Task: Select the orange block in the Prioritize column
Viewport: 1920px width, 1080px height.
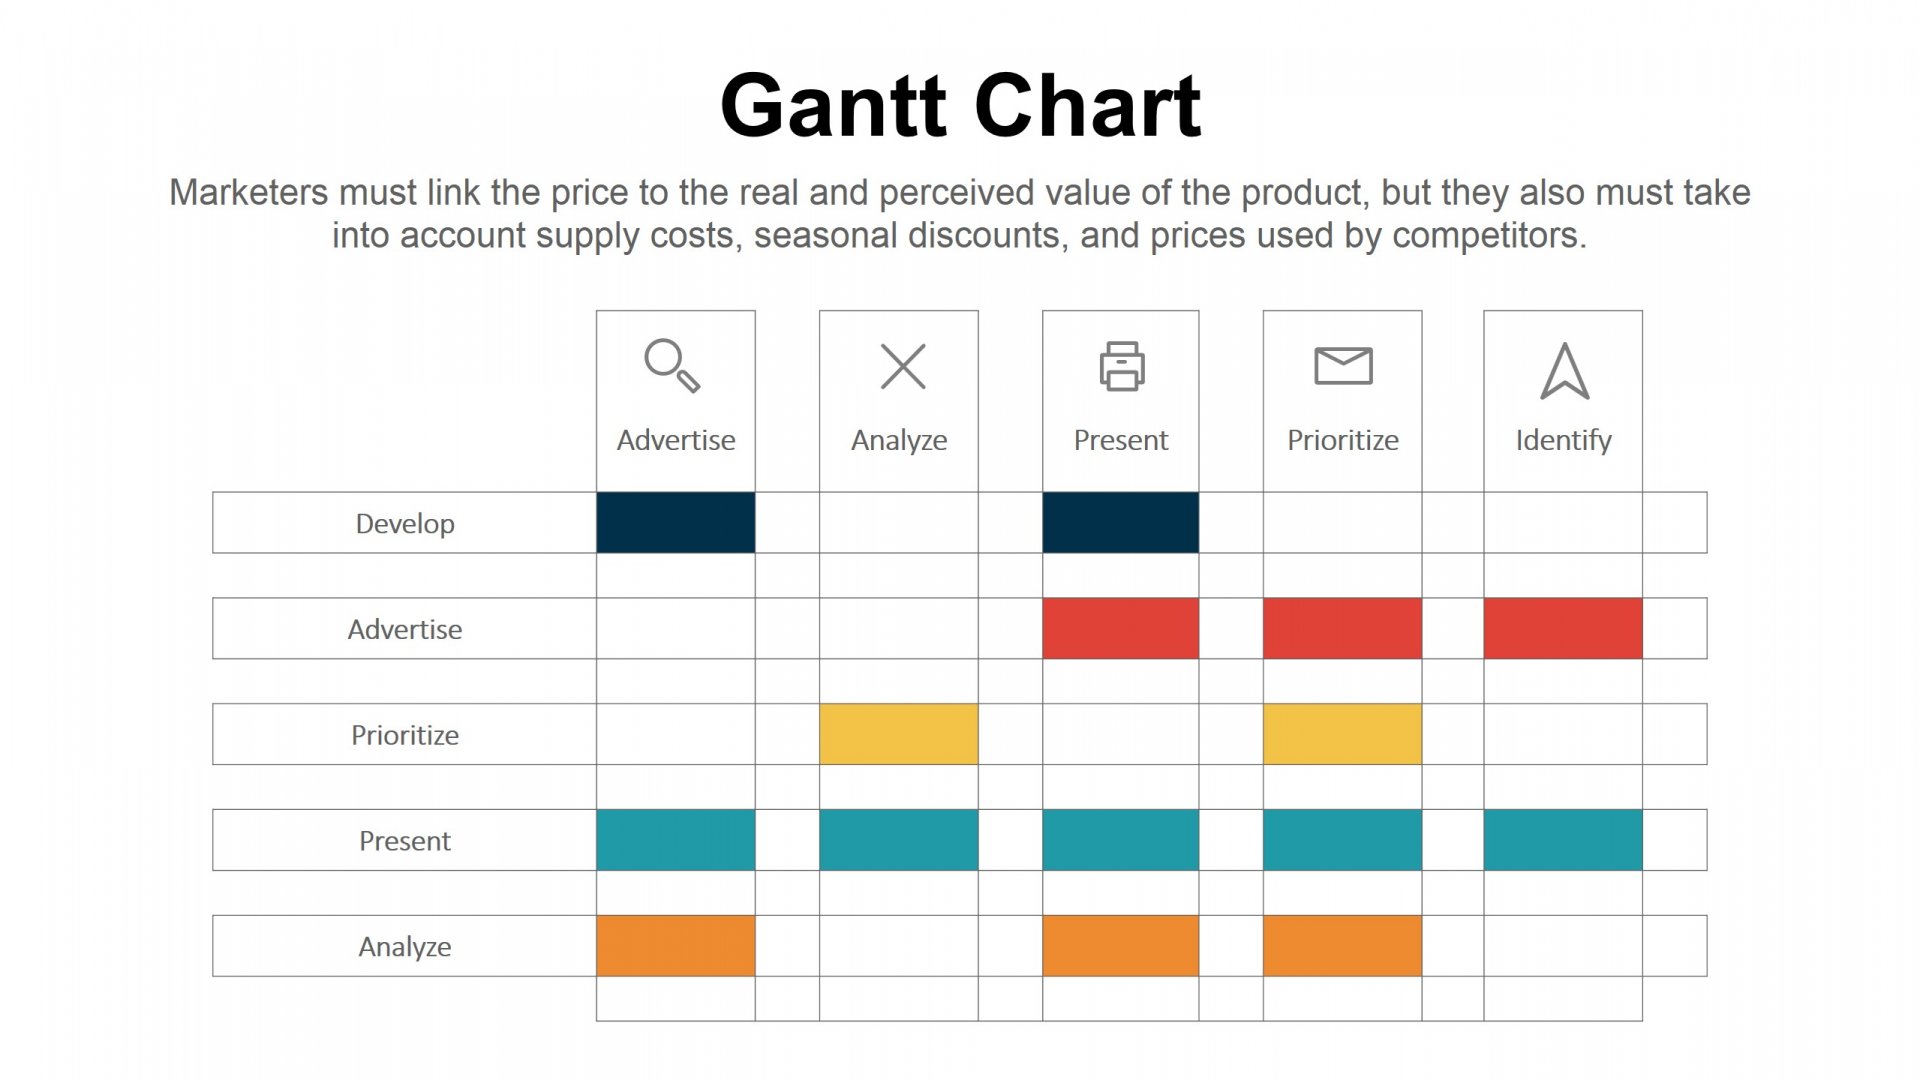Action: (x=1342, y=946)
